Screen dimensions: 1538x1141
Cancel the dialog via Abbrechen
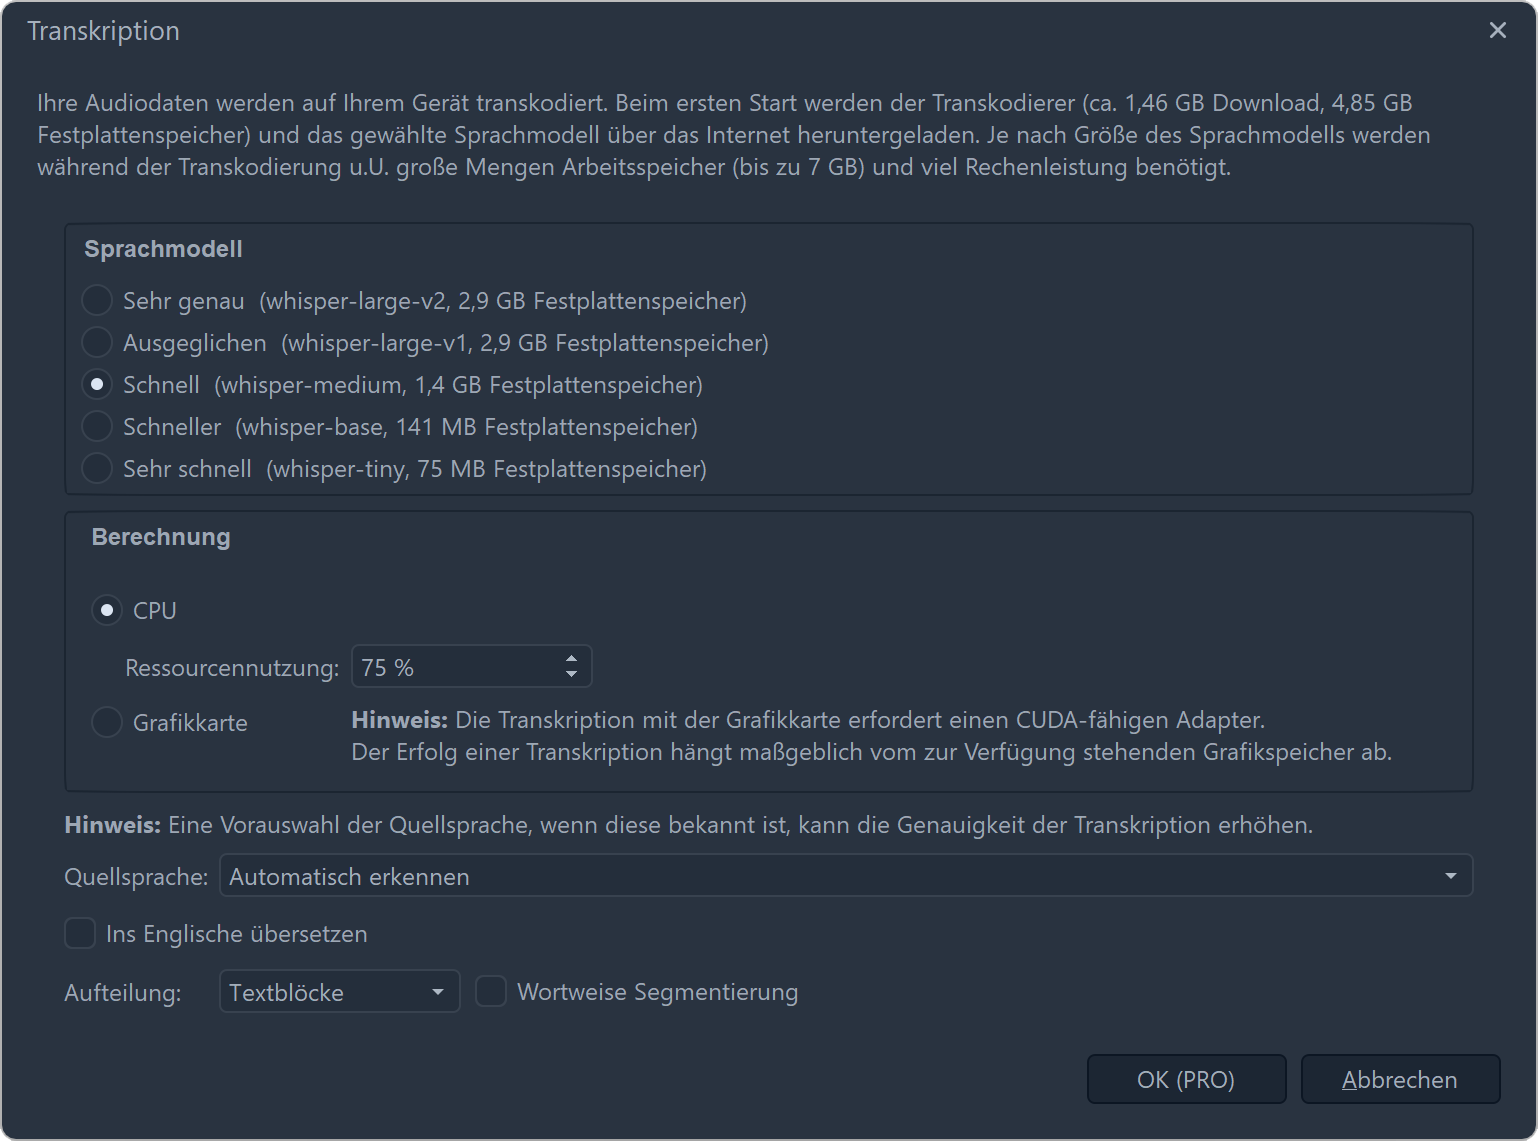(1400, 1079)
